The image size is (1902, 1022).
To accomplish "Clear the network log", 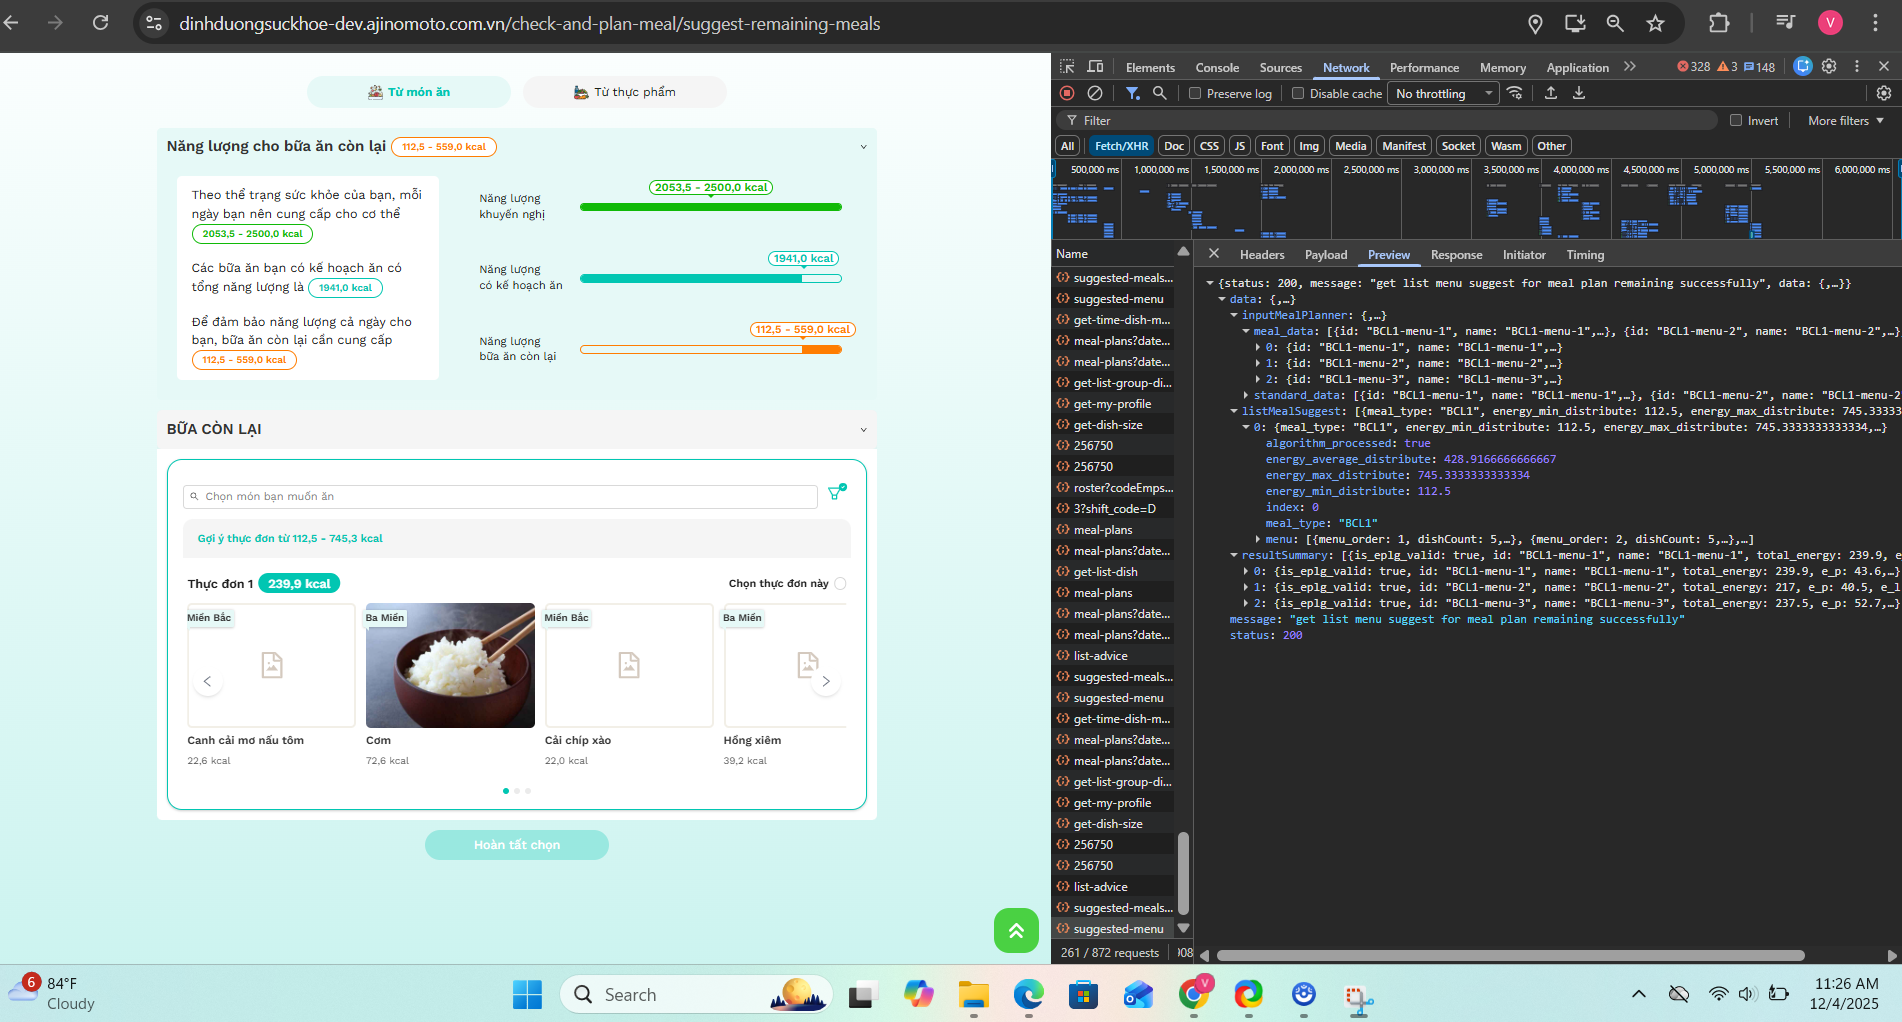I will pos(1095,93).
